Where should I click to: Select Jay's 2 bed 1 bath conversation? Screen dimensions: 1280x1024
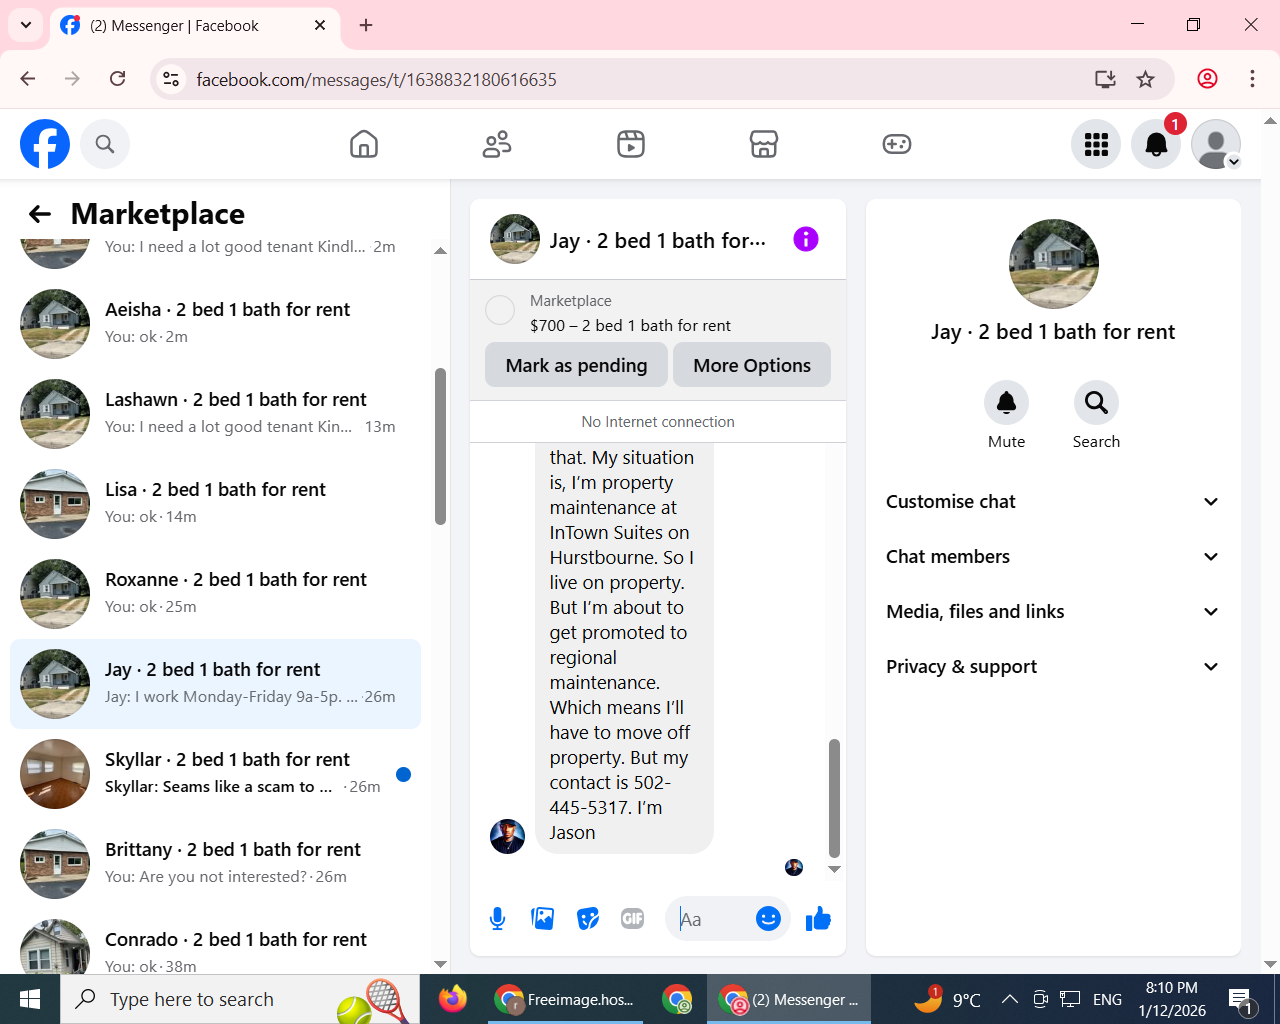pyautogui.click(x=215, y=684)
